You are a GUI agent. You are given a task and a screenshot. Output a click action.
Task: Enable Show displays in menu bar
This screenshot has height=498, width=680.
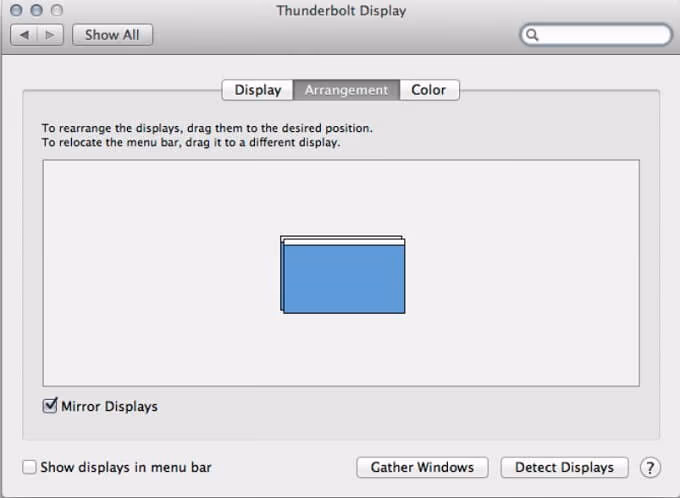point(29,467)
